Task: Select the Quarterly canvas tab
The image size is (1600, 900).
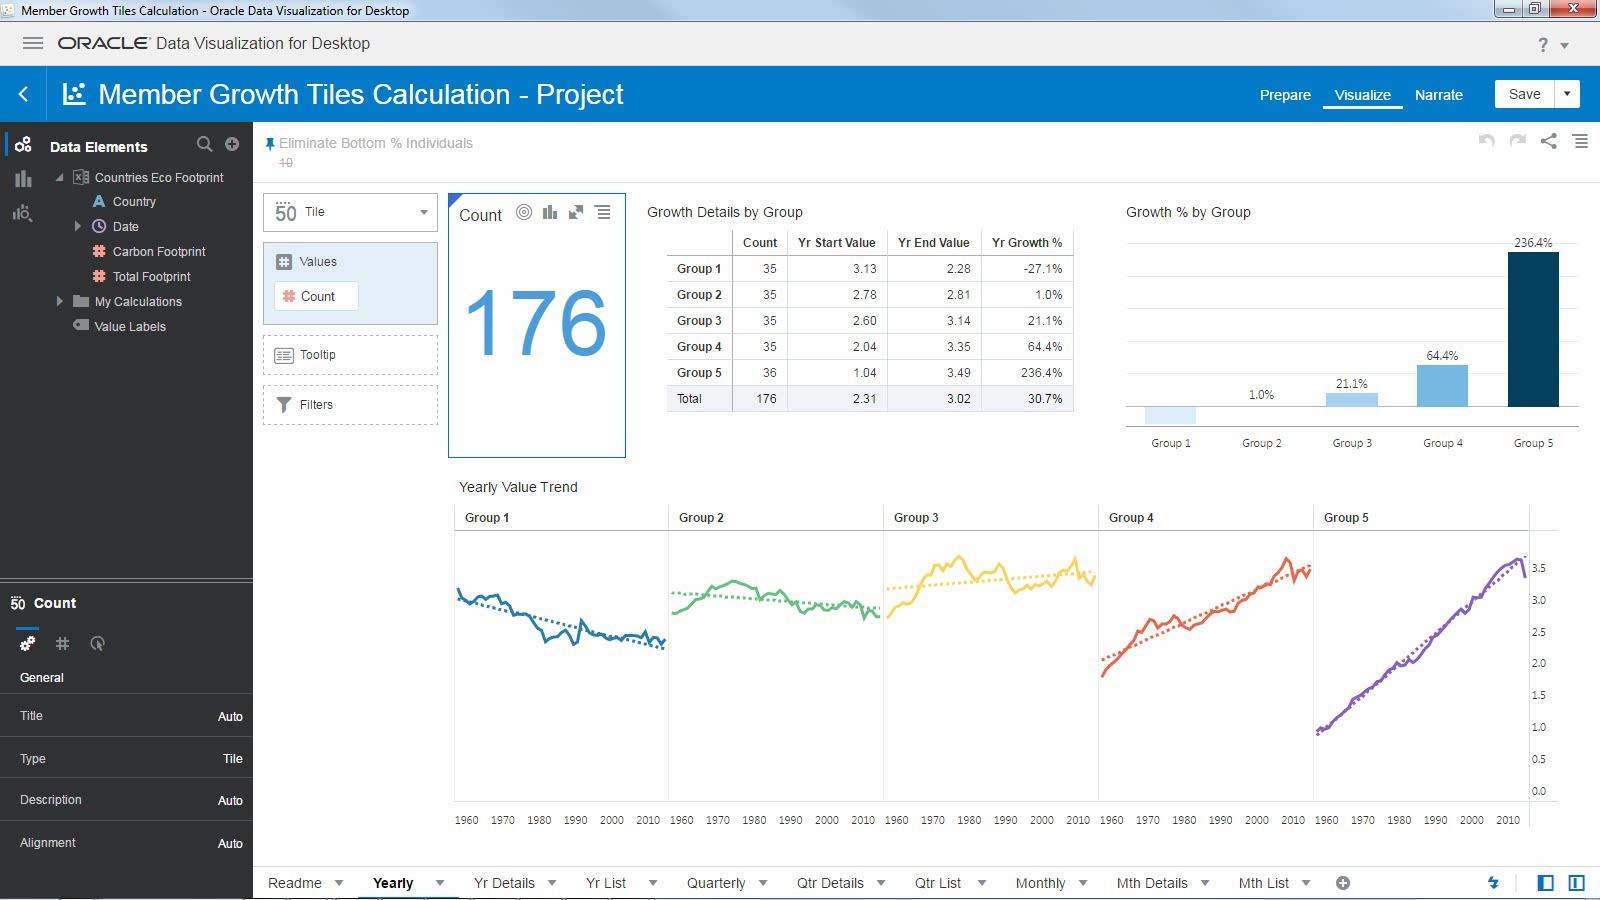Action: [716, 883]
